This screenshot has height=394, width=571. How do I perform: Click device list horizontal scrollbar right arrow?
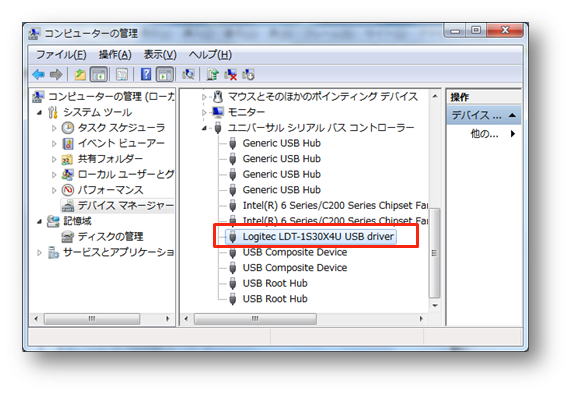point(421,319)
